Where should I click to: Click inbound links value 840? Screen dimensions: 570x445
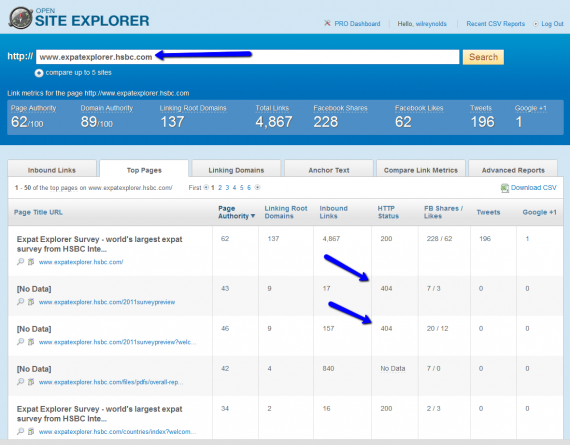[x=328, y=369]
